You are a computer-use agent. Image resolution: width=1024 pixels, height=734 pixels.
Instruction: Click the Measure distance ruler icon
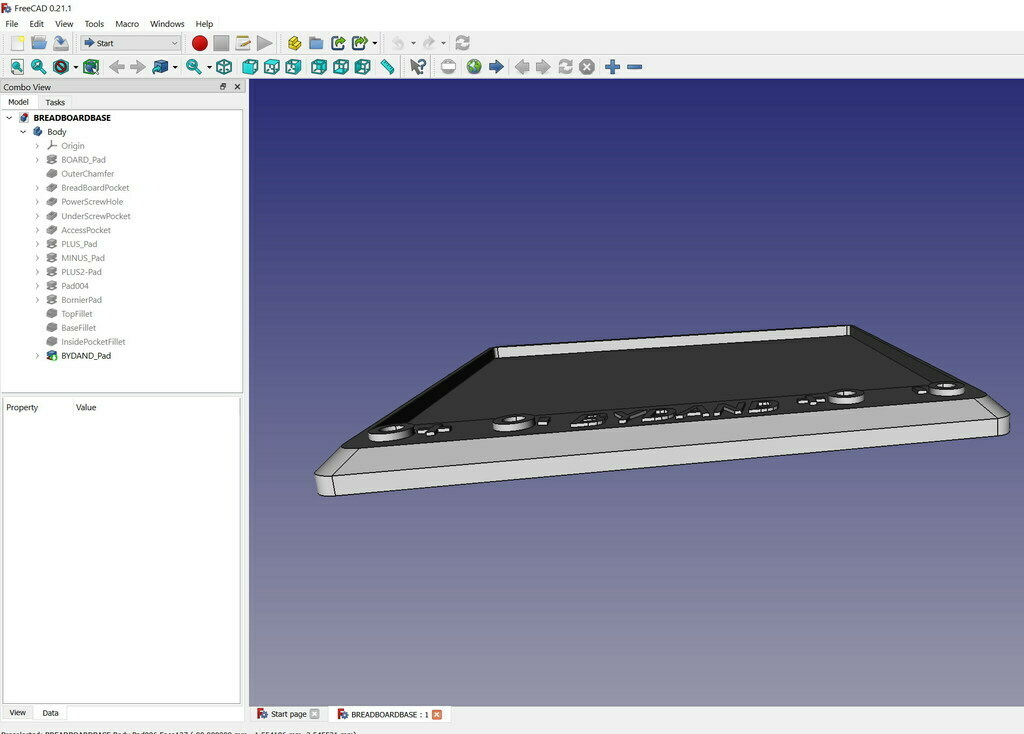387,67
